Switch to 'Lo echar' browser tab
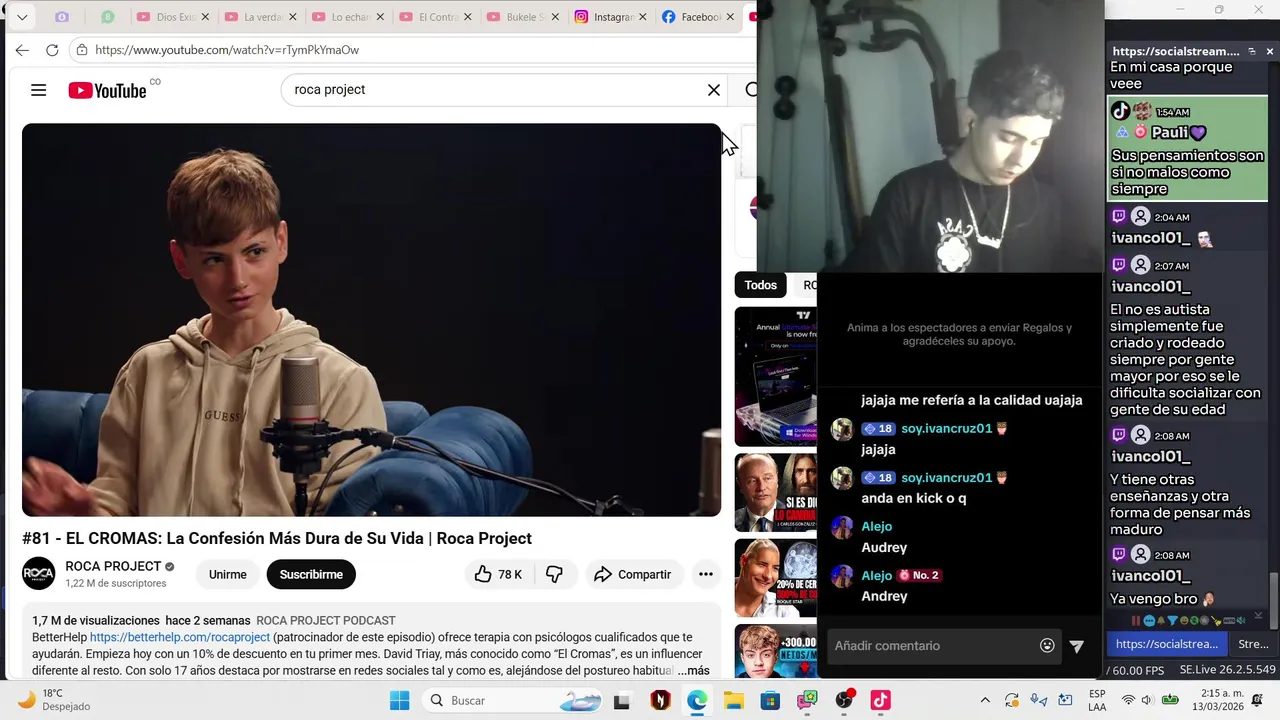 tap(349, 17)
